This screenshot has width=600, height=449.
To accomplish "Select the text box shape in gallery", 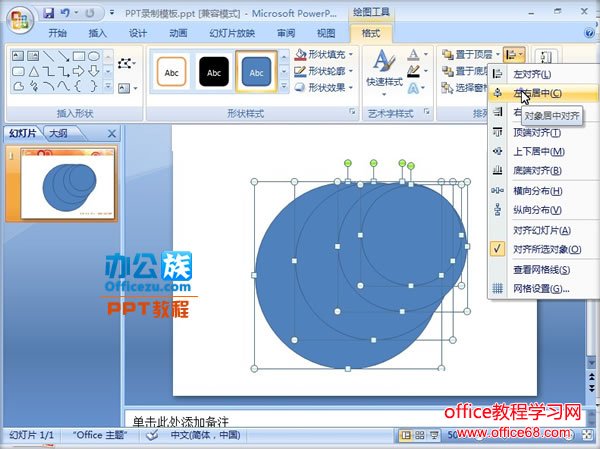I will pos(18,56).
